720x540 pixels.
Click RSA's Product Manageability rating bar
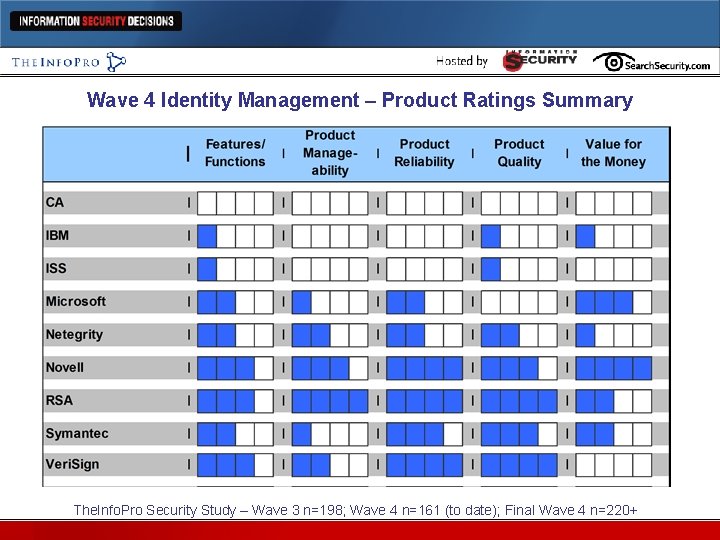pos(330,402)
